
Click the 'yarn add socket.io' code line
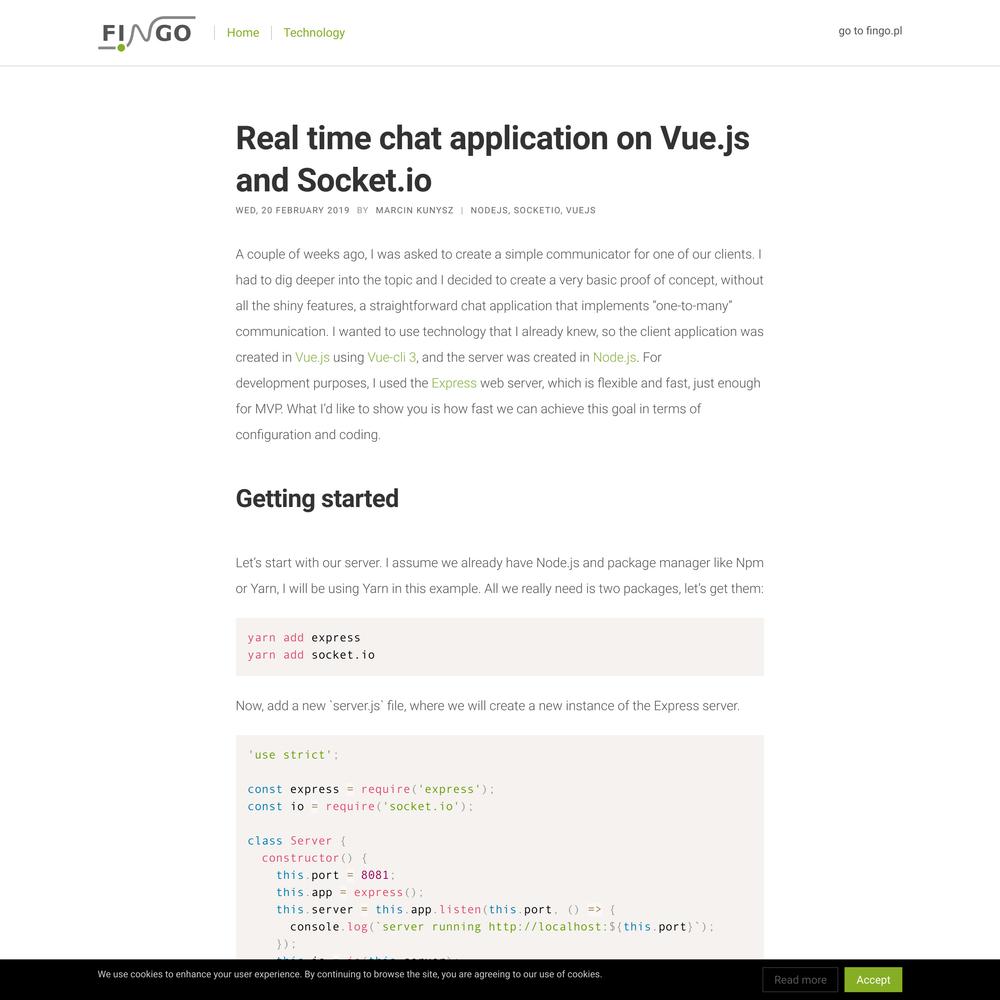pyautogui.click(x=311, y=654)
